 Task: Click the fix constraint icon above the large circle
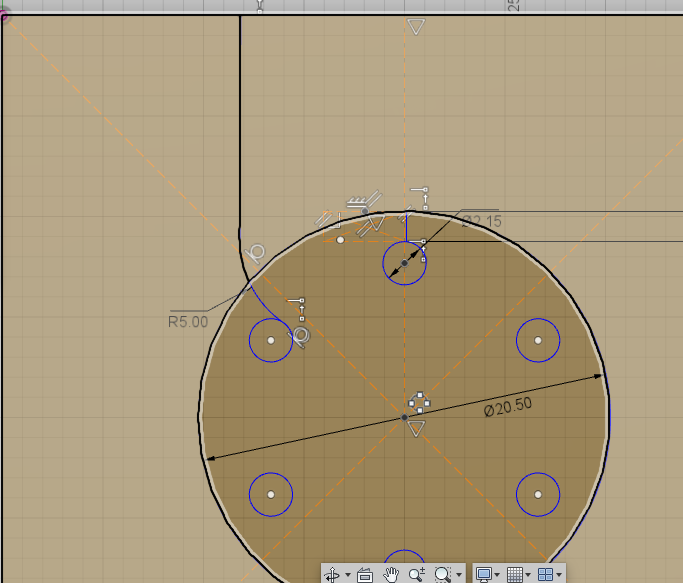[355, 202]
